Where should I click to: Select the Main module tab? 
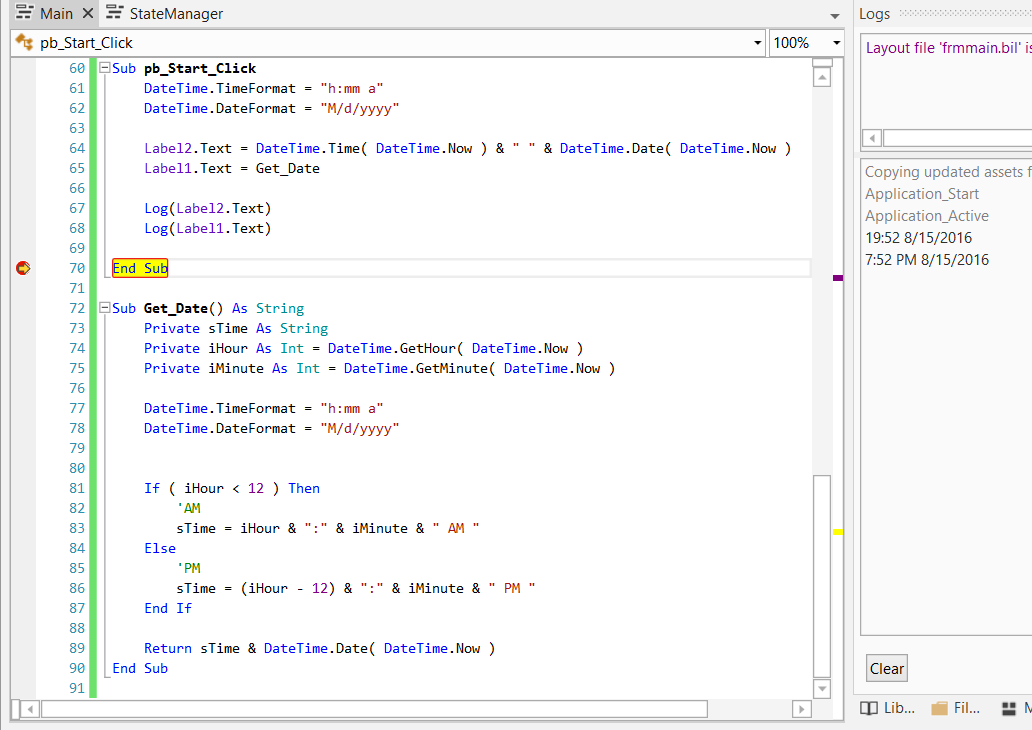(56, 14)
